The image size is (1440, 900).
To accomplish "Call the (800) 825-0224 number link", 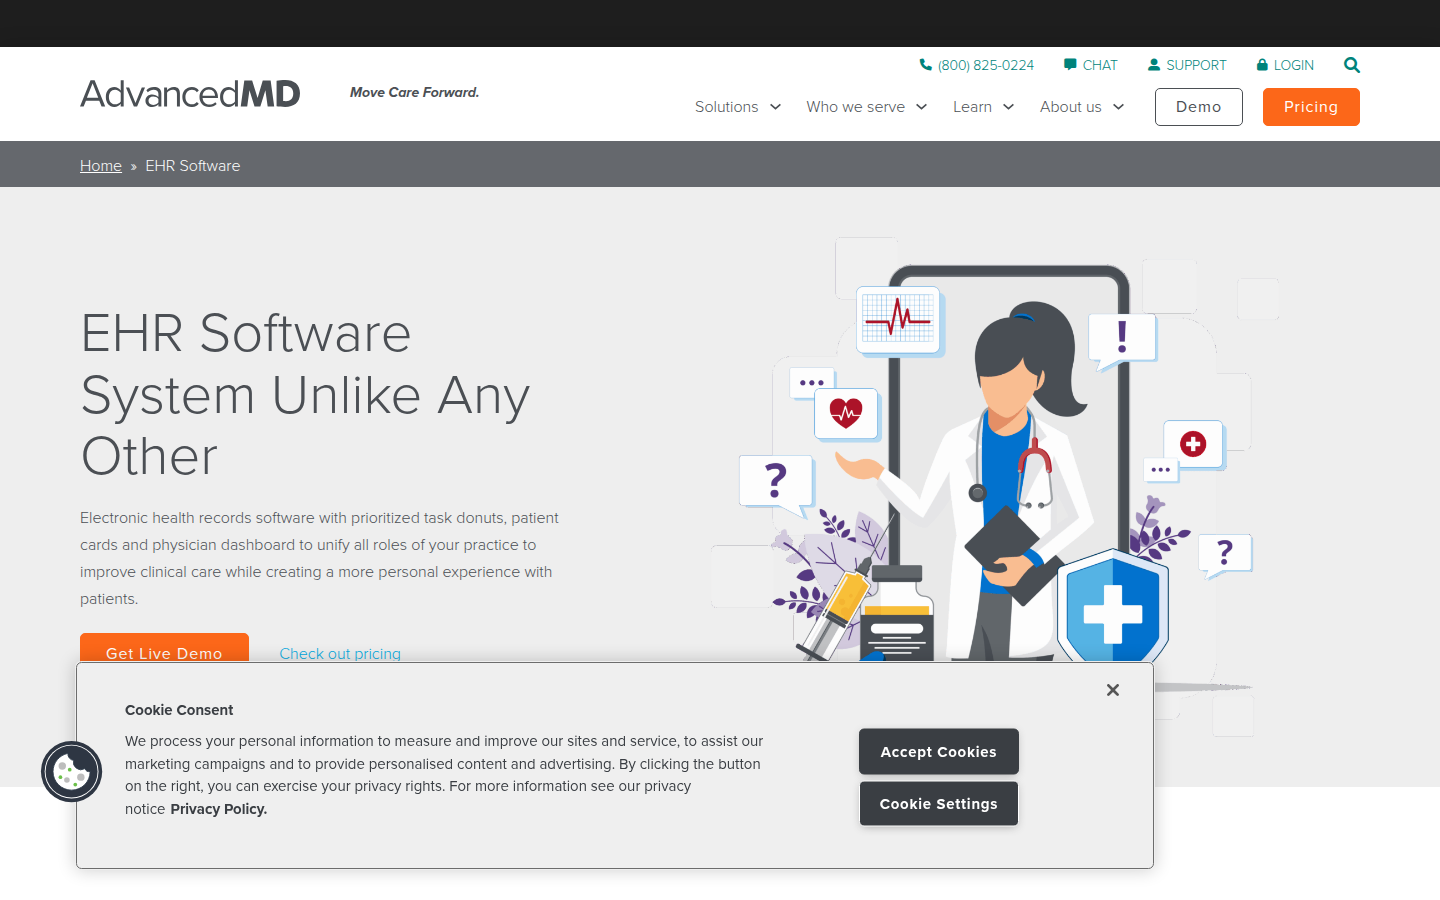I will 986,65.
